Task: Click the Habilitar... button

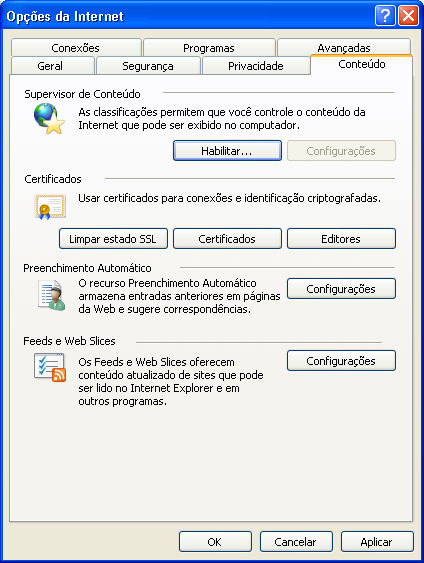Action: click(x=227, y=151)
